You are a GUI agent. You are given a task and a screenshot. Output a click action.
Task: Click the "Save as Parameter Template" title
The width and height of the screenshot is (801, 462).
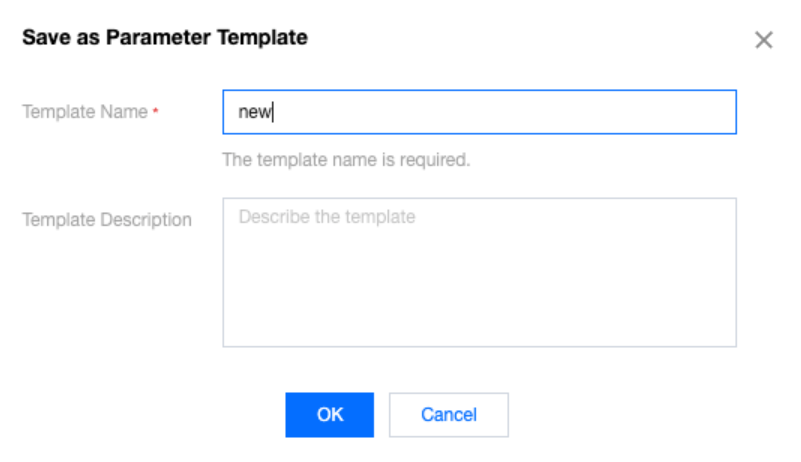click(x=165, y=38)
